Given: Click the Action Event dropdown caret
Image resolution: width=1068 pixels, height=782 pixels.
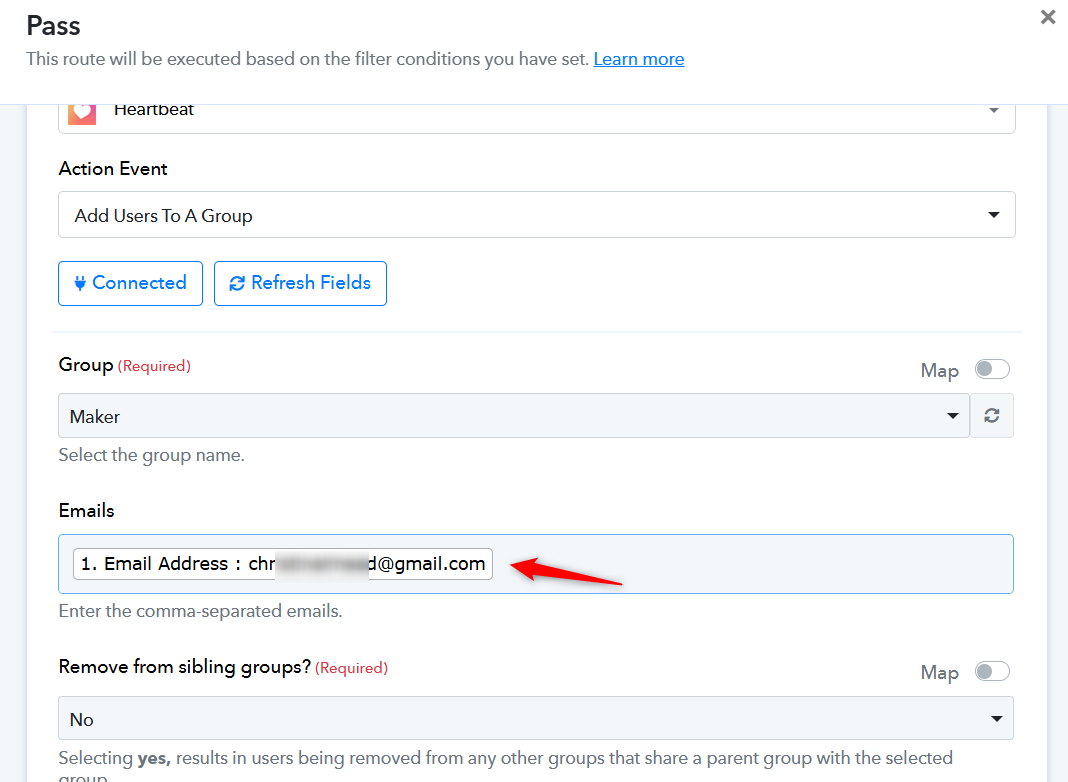Looking at the screenshot, I should coord(994,215).
